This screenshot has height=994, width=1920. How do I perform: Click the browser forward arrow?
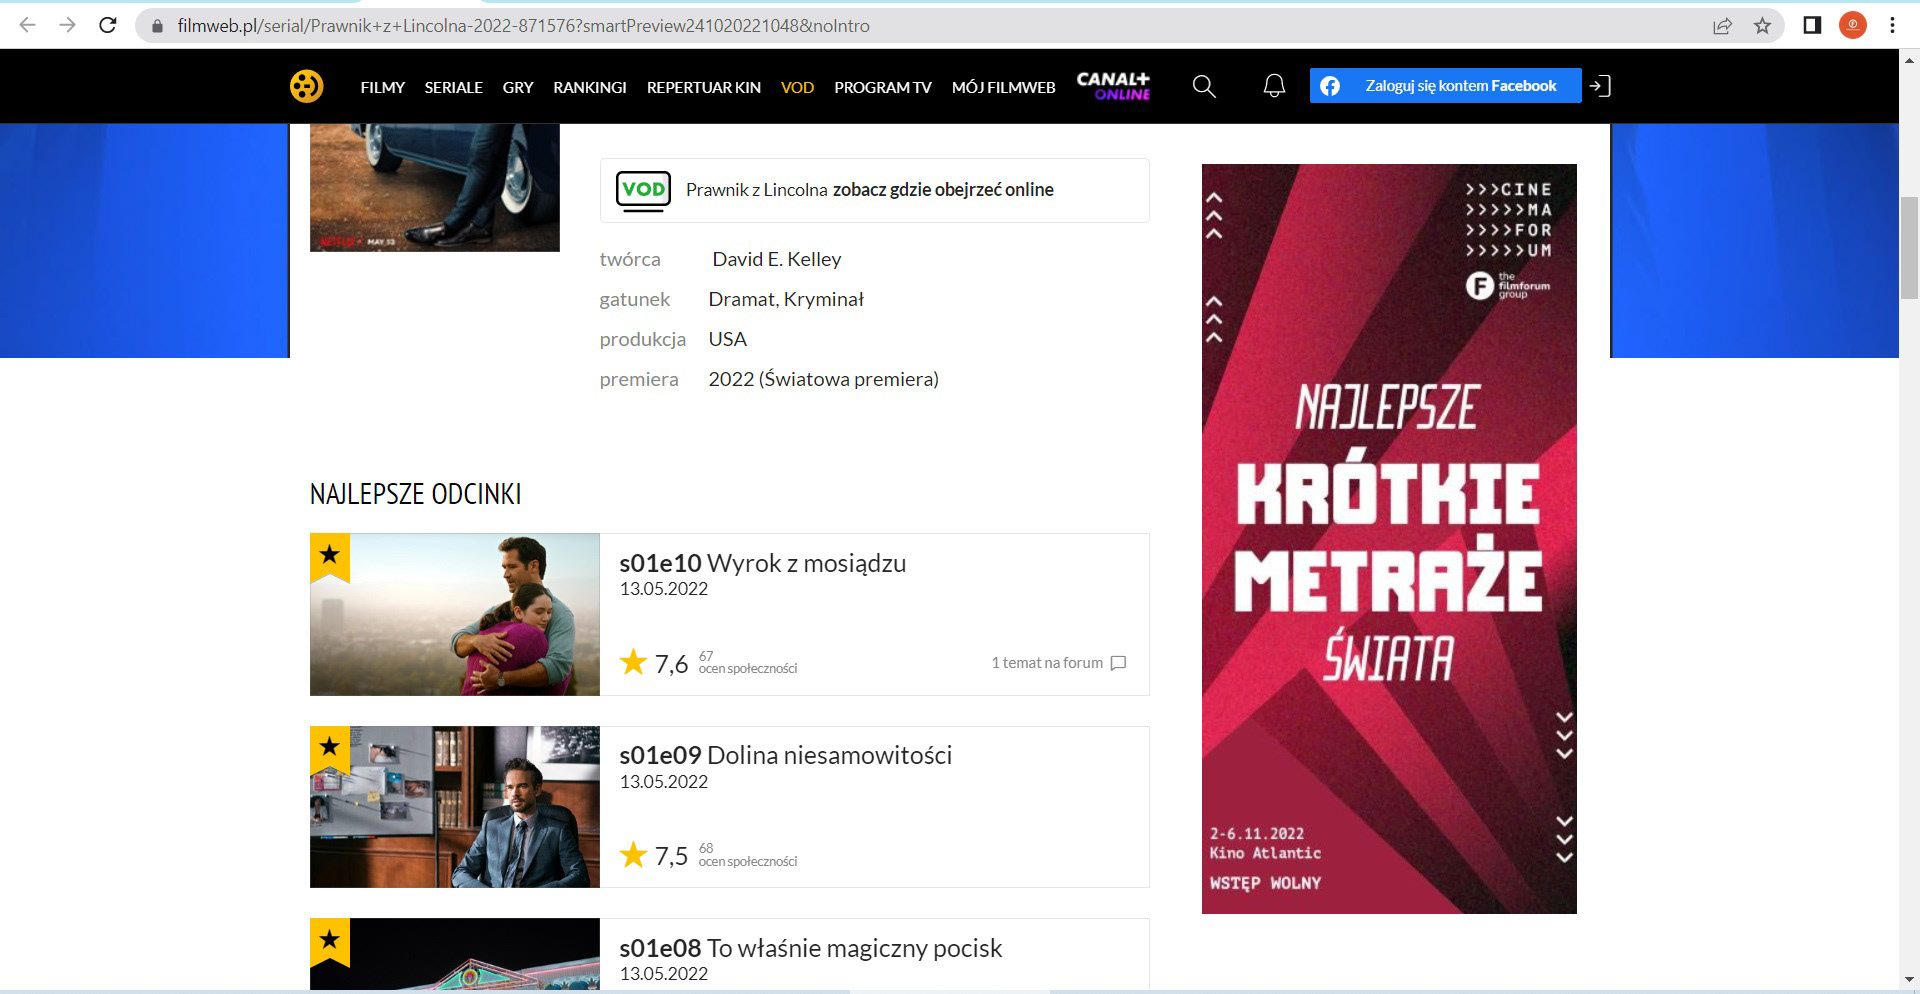[68, 26]
